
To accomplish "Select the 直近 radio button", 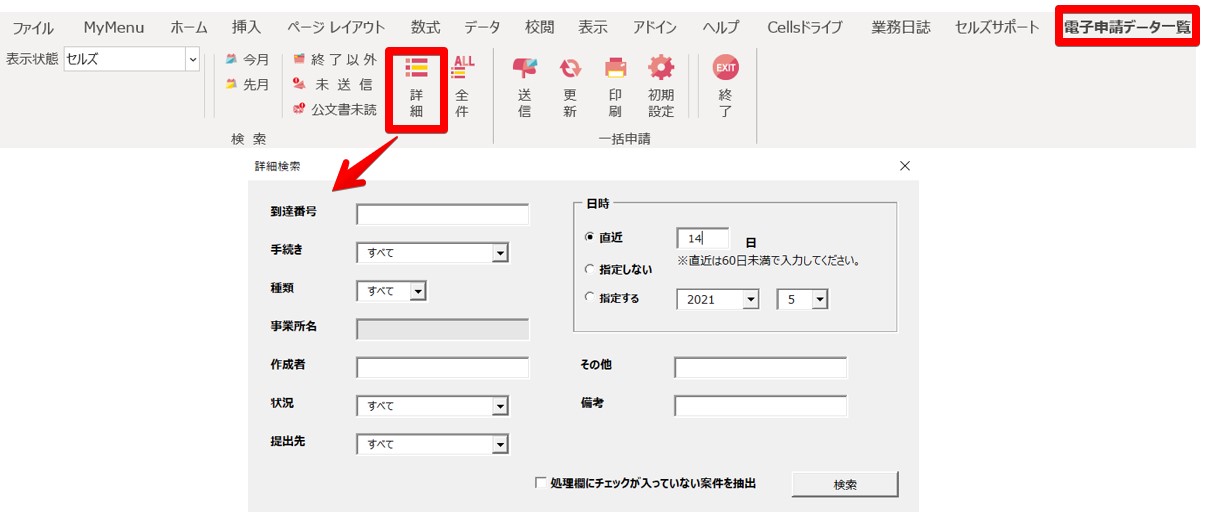I will 589,238.
